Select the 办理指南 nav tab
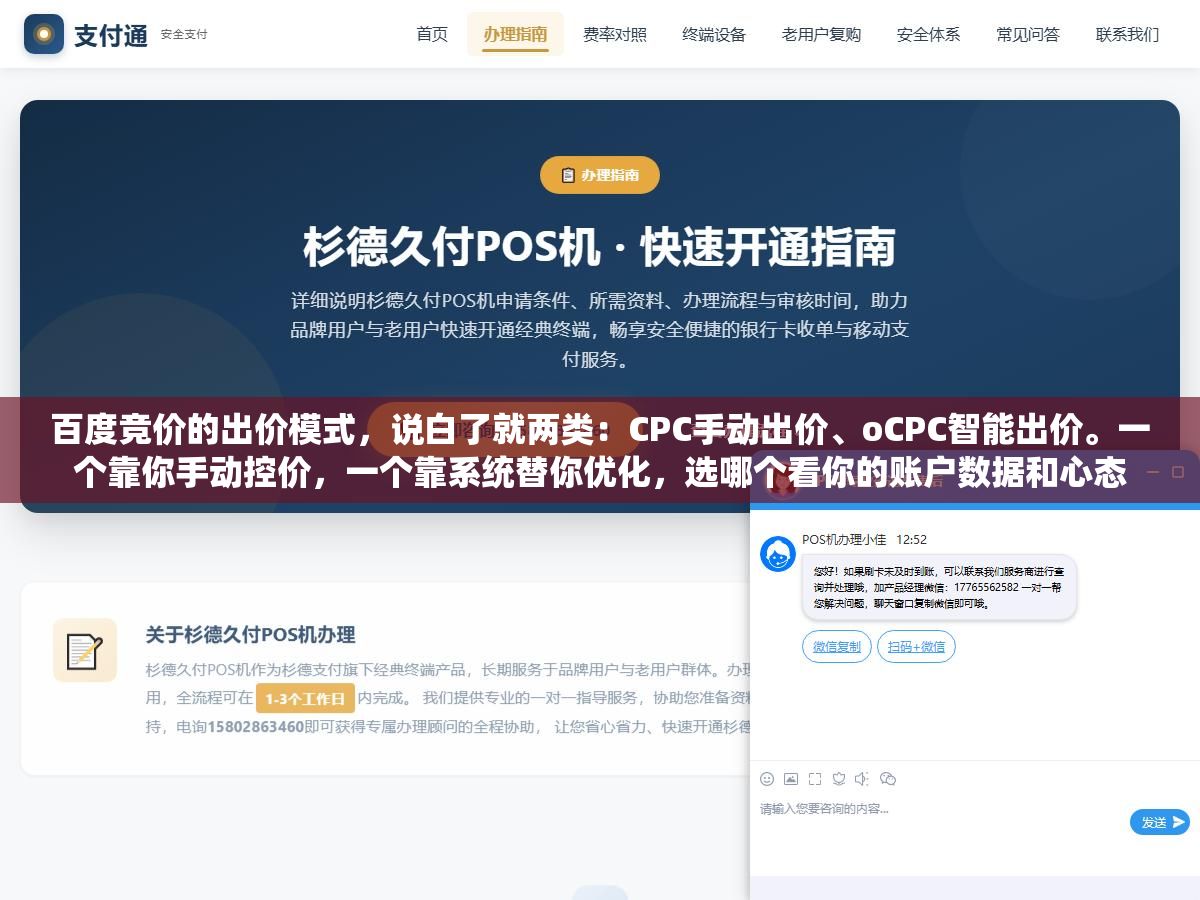This screenshot has height=900, width=1200. 515,34
